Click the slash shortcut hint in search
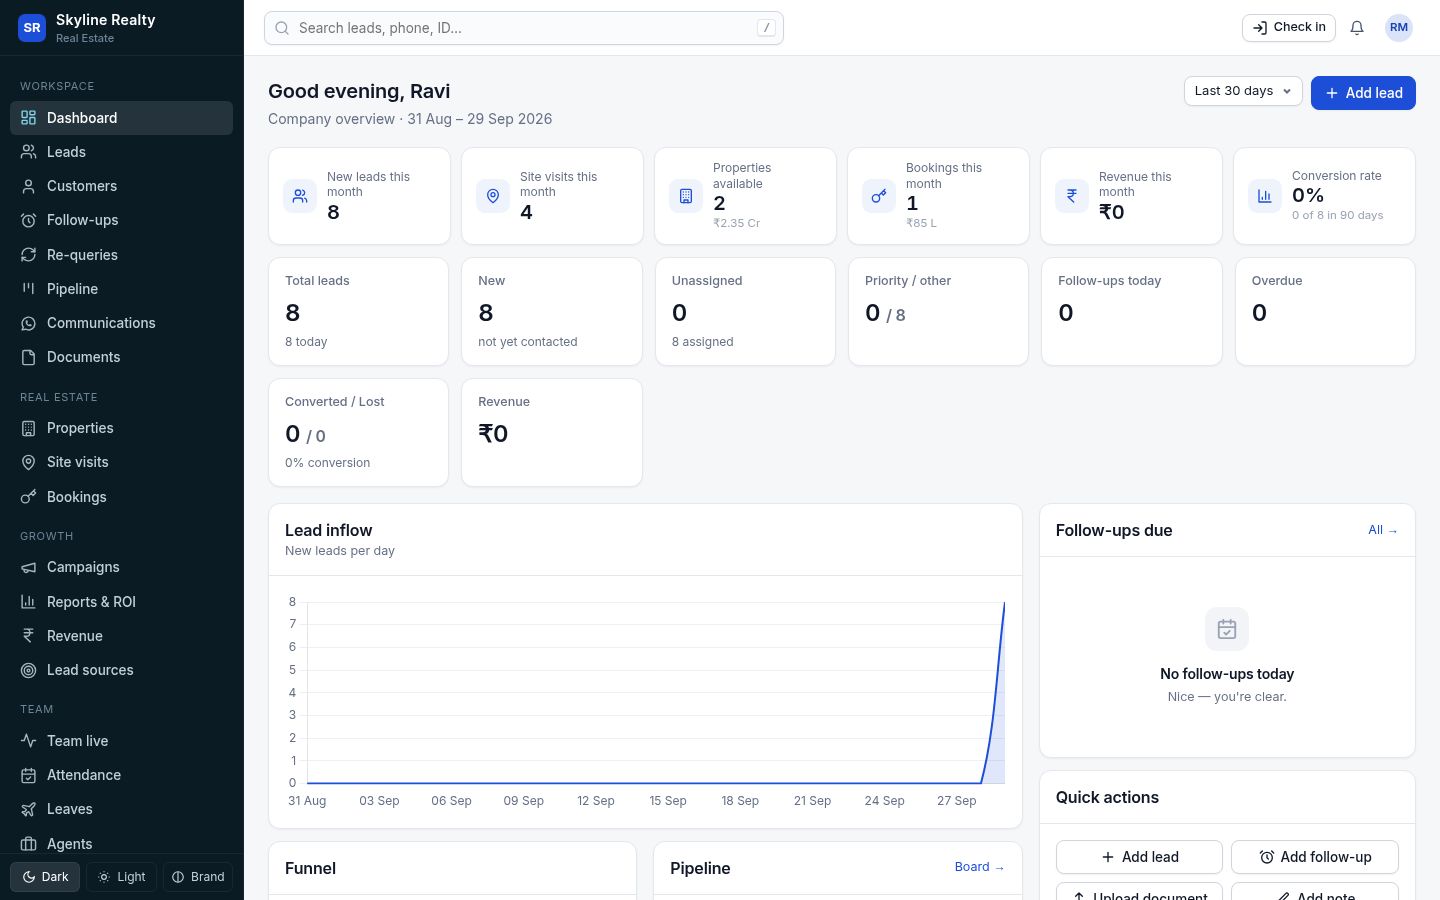The width and height of the screenshot is (1440, 900). point(766,28)
